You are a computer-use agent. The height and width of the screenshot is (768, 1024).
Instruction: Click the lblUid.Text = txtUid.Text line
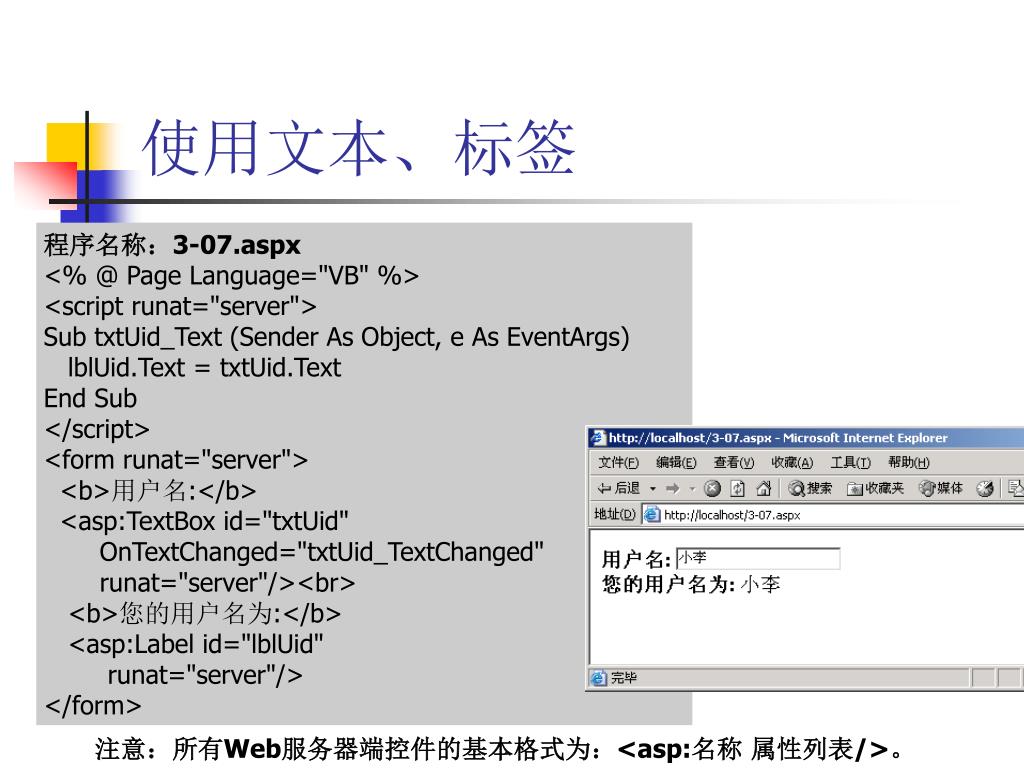[x=204, y=368]
